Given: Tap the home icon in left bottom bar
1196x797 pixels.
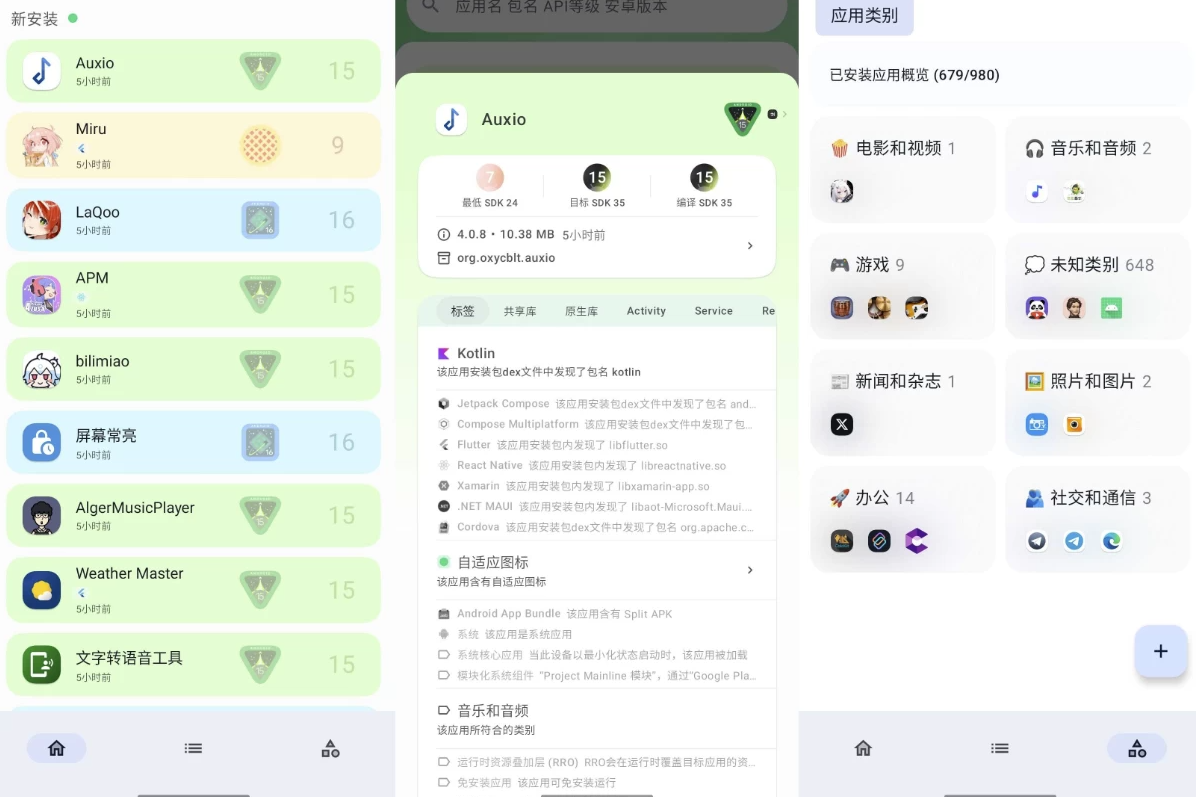Looking at the screenshot, I should click(x=56, y=748).
